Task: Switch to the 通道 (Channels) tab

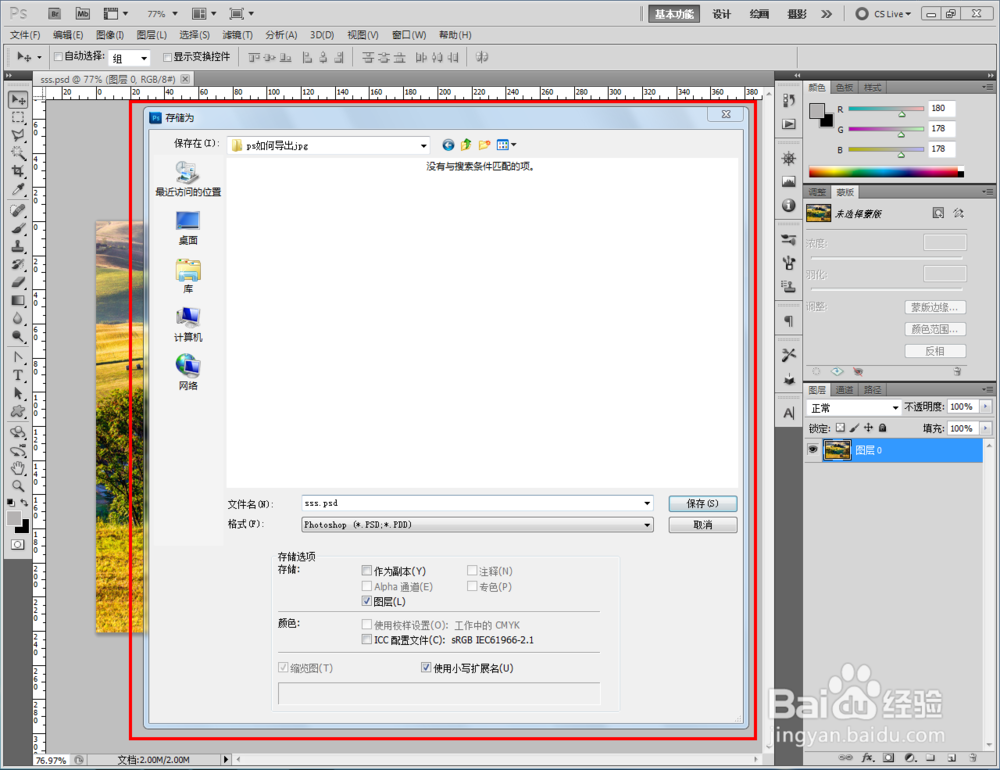Action: coord(844,389)
